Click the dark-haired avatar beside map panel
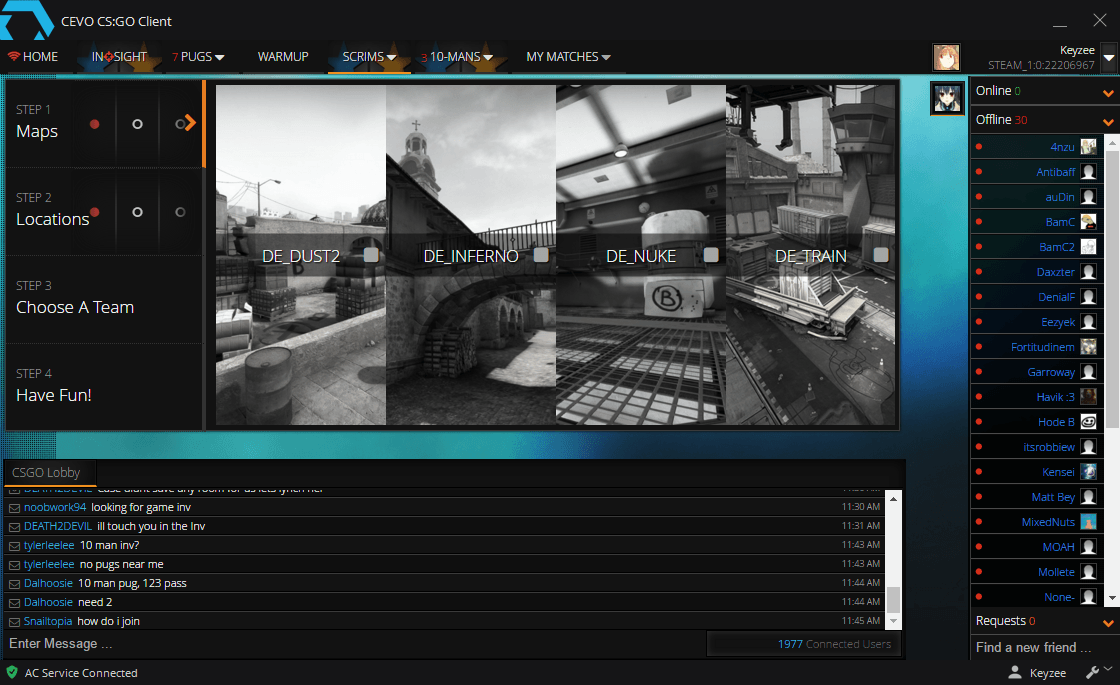Image resolution: width=1120 pixels, height=685 pixels. coord(947,98)
